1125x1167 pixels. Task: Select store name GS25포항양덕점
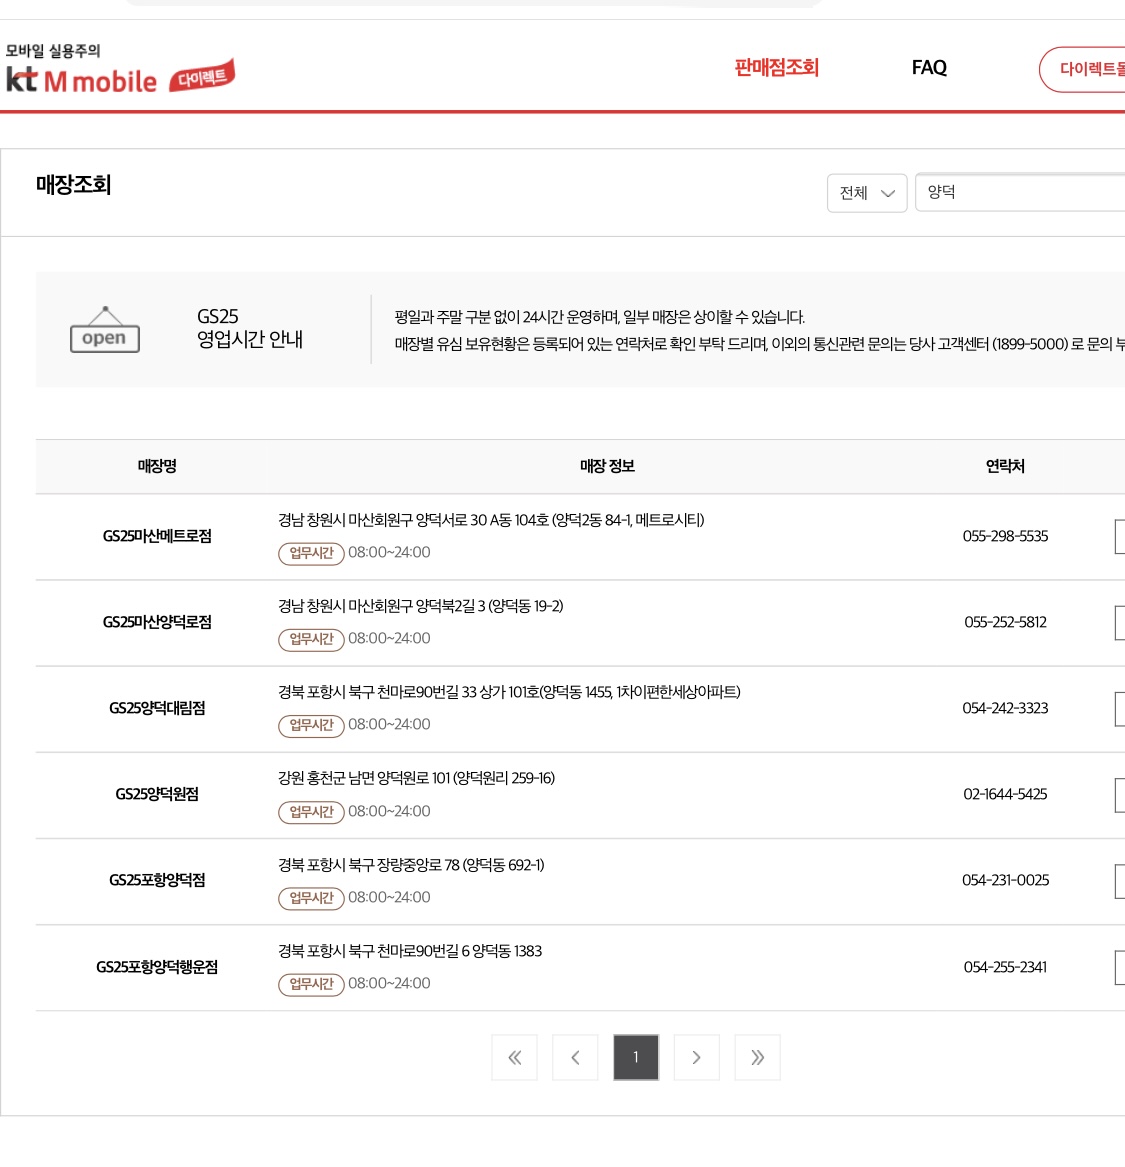157,880
